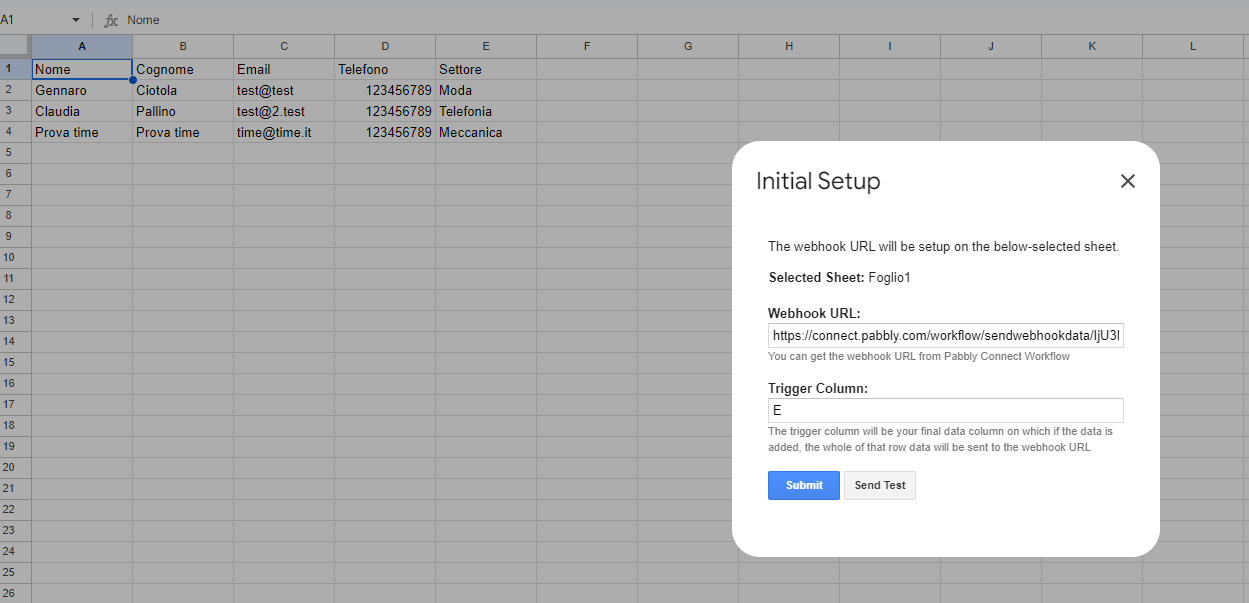Image resolution: width=1249 pixels, height=603 pixels.
Task: Select row 10 header
Action: (x=15, y=258)
